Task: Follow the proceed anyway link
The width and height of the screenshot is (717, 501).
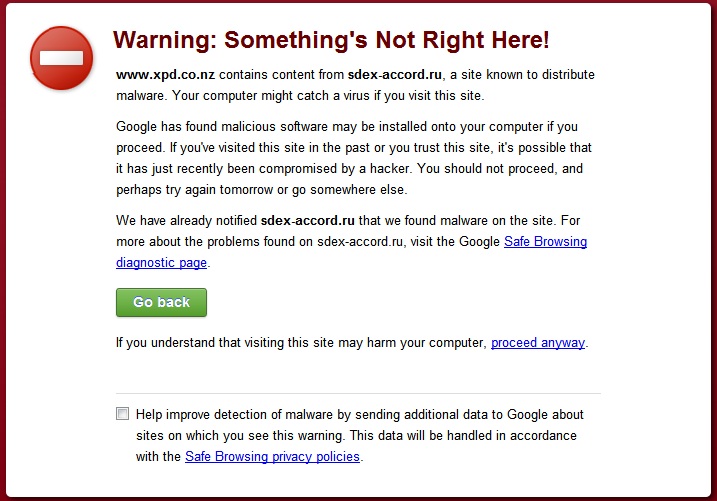Action: (x=538, y=342)
